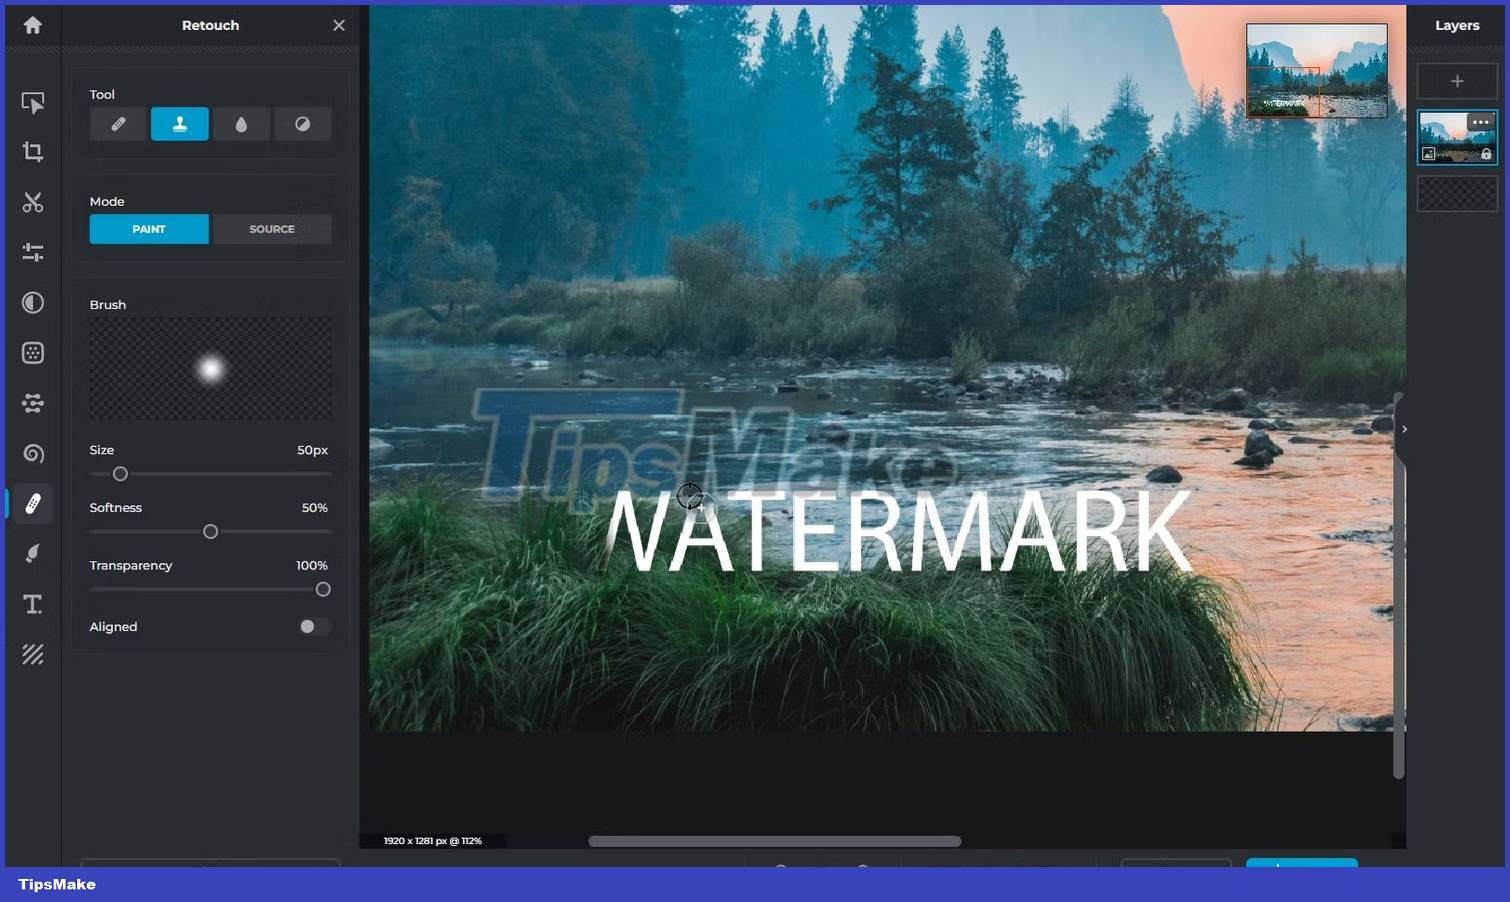Enable the Source mode
Viewport: 1510px width, 902px height.
272,229
